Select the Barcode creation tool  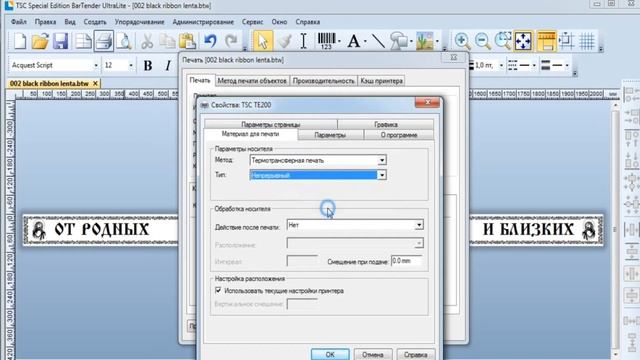tap(326, 41)
